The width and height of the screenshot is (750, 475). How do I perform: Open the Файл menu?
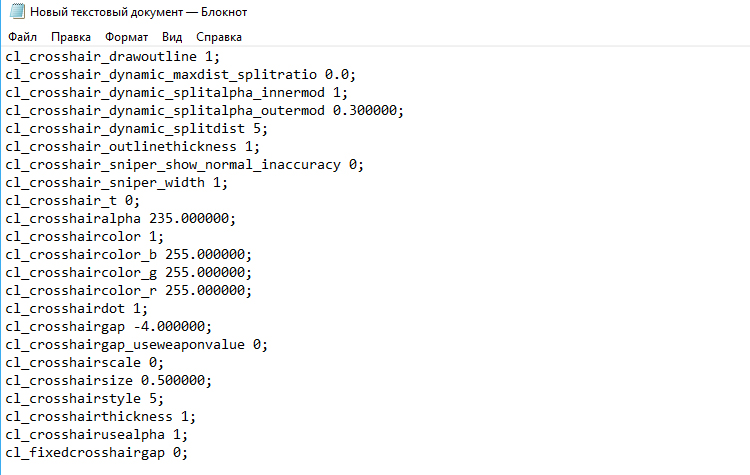point(22,37)
